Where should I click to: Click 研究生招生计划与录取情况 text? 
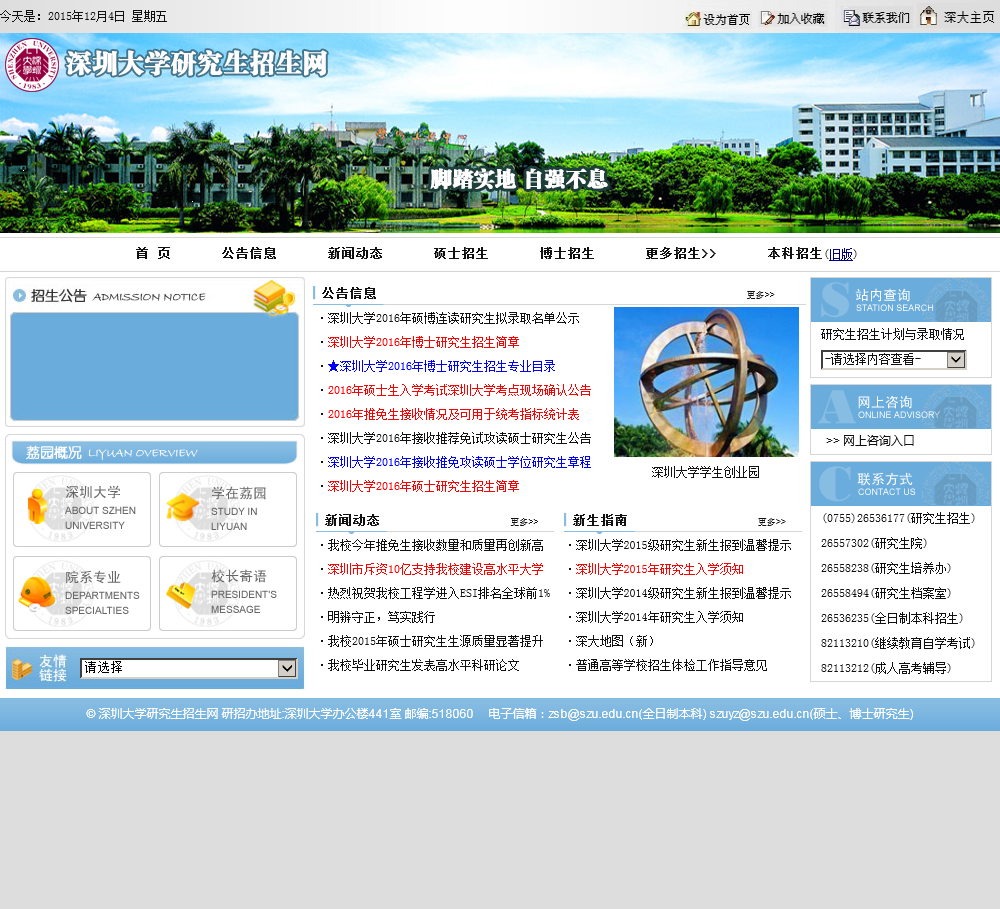892,335
